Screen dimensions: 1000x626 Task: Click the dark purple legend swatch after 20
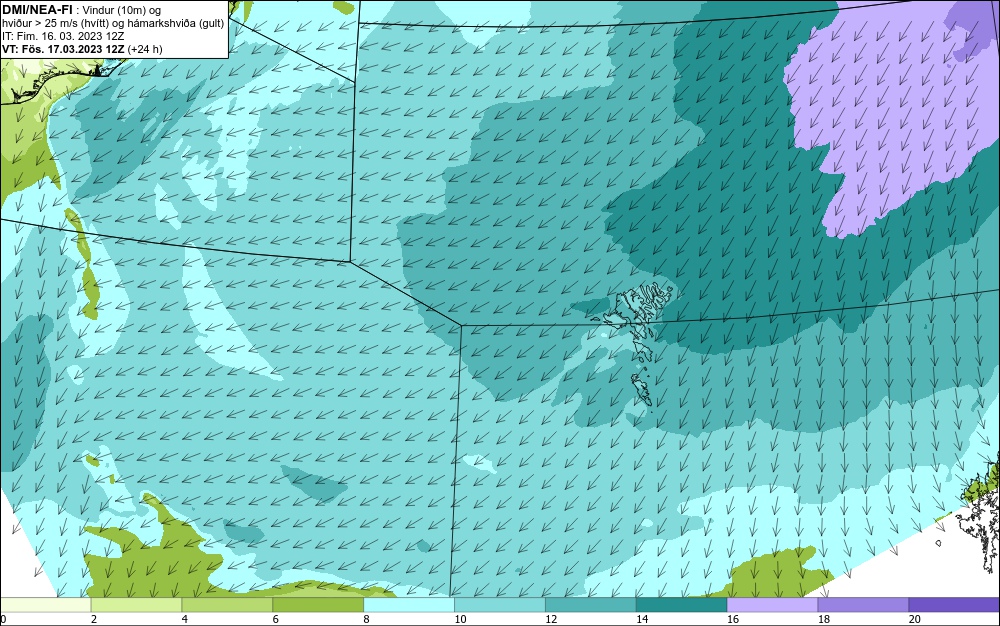click(954, 604)
